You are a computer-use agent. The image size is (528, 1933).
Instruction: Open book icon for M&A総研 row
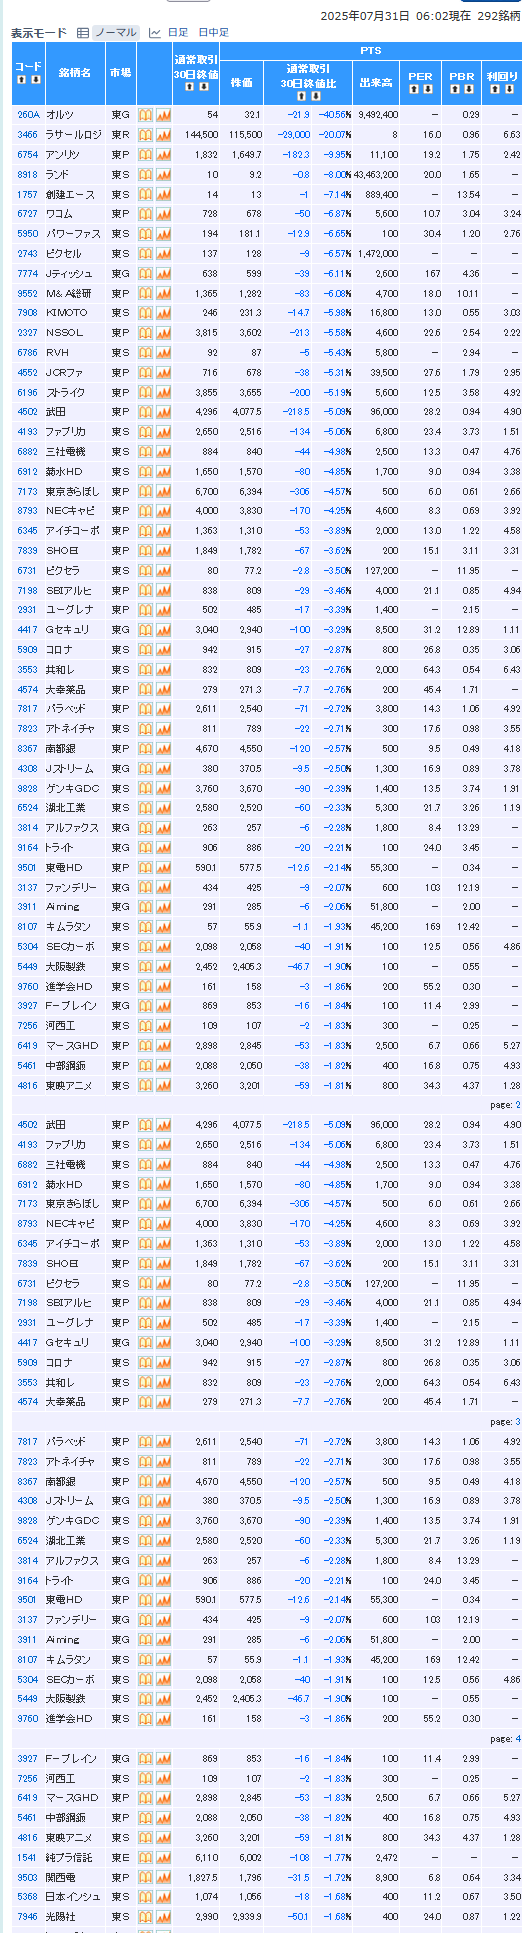click(145, 293)
